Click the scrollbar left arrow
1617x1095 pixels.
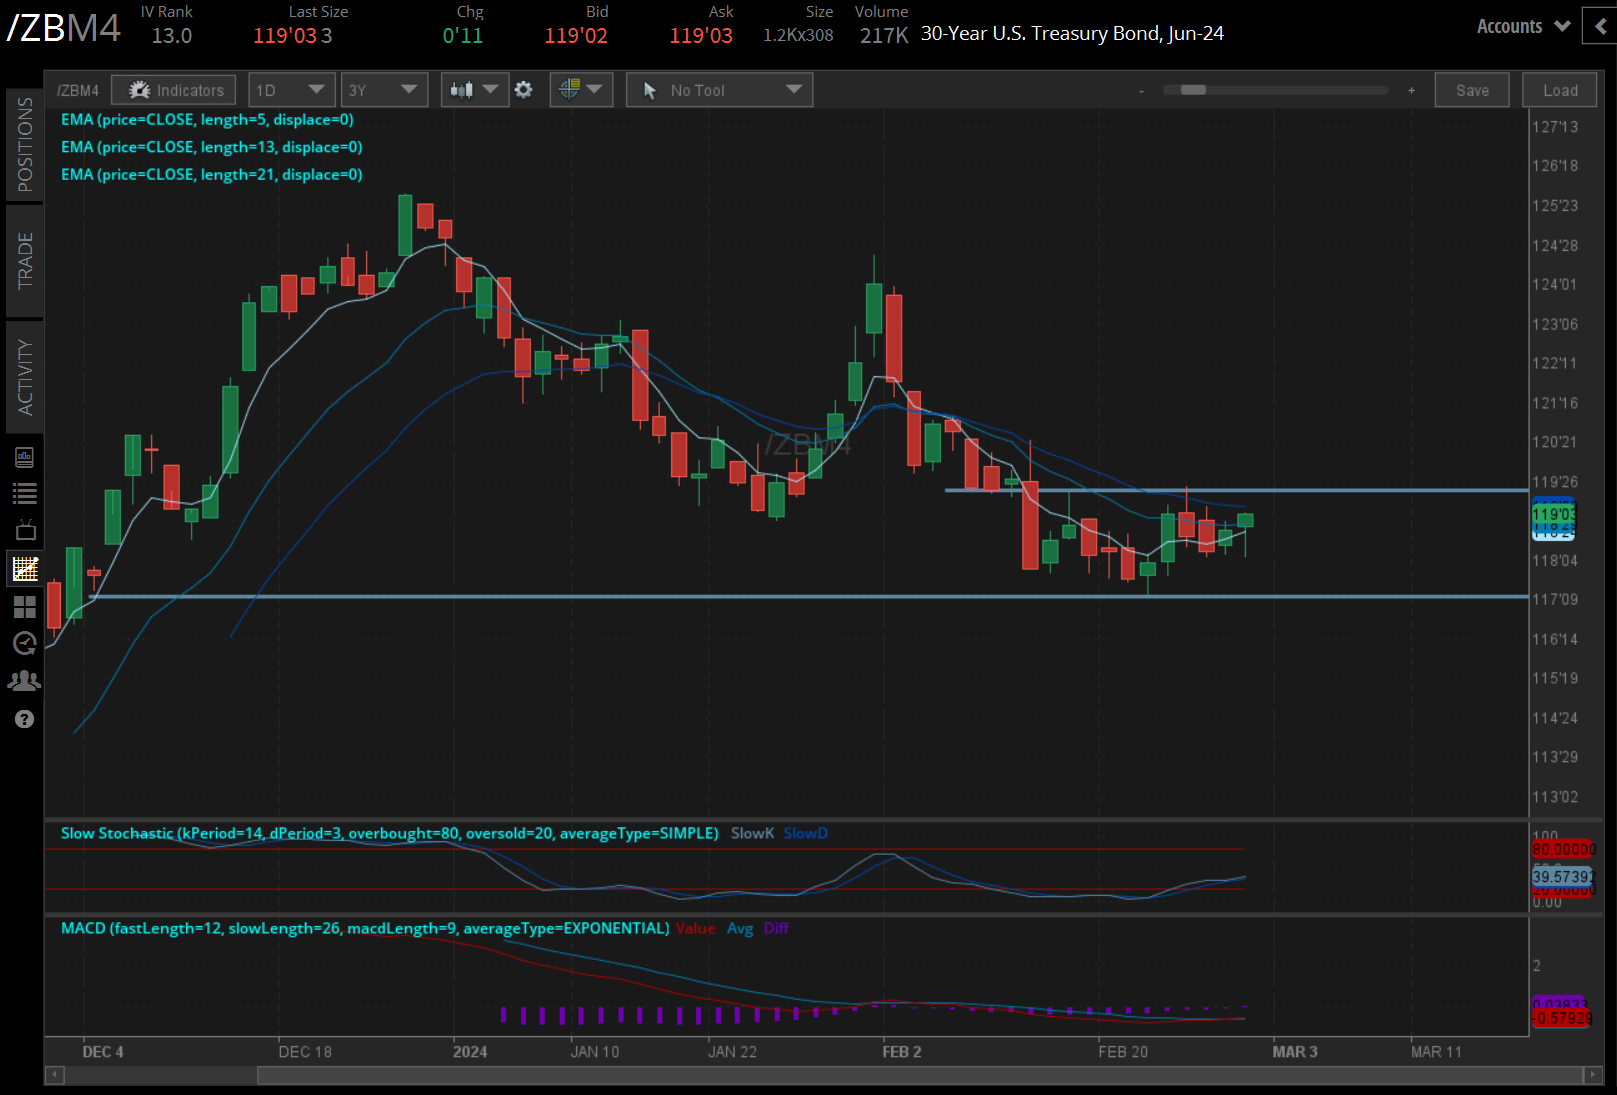click(x=54, y=1075)
